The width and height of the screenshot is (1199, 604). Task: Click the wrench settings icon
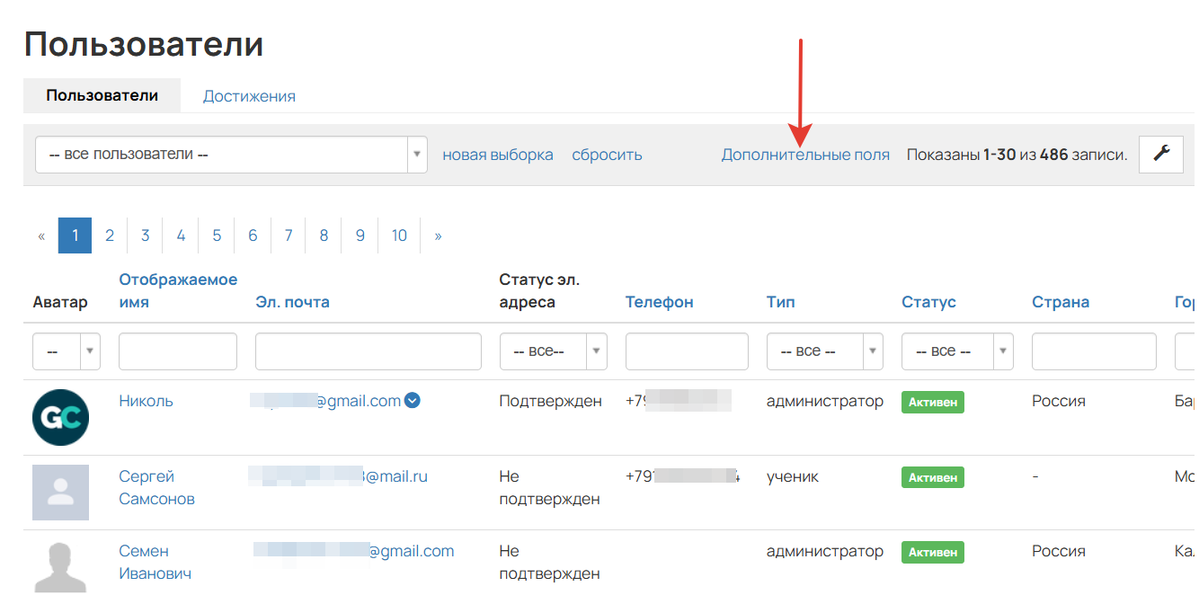[x=1161, y=154]
